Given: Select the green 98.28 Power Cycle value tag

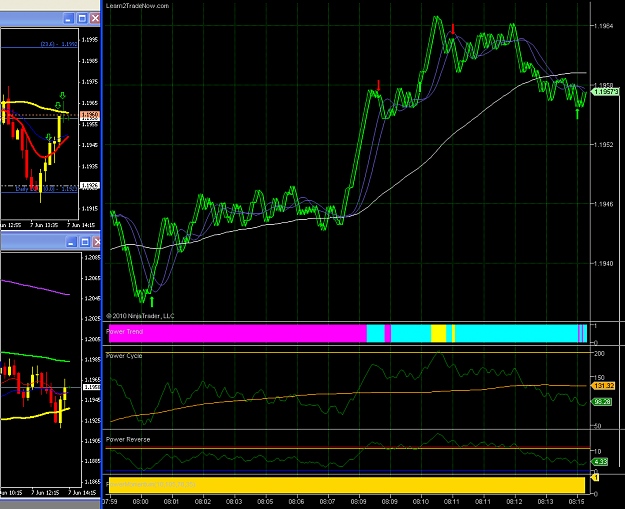Looking at the screenshot, I should [x=602, y=402].
